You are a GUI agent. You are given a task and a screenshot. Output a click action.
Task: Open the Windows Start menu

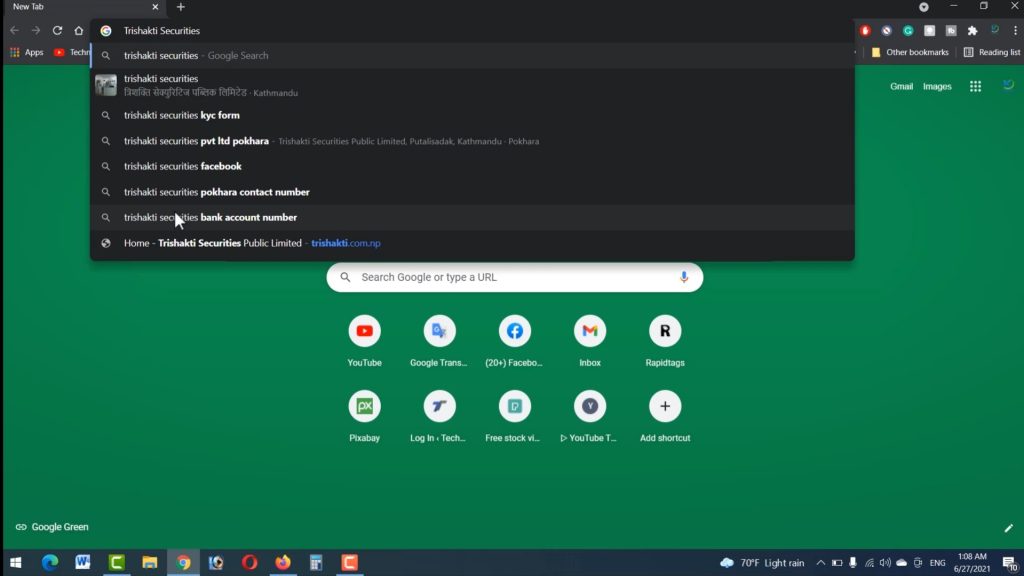16,562
